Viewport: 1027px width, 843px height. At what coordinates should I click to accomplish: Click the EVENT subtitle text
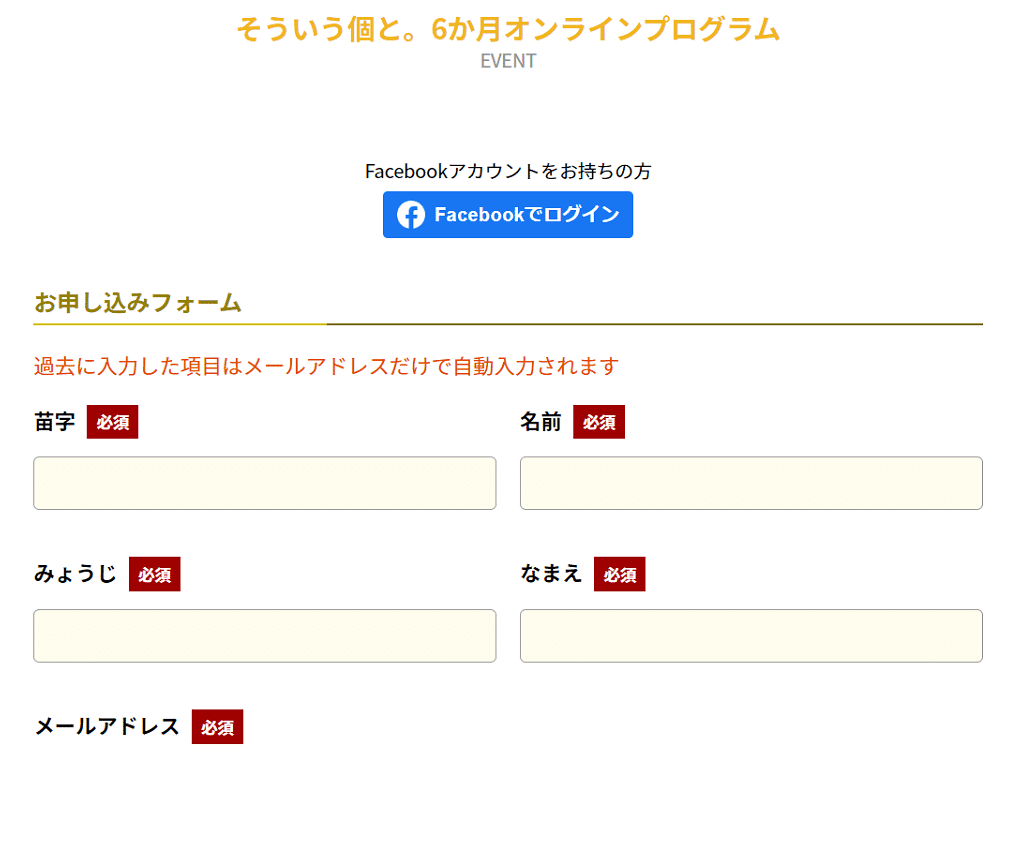(508, 61)
